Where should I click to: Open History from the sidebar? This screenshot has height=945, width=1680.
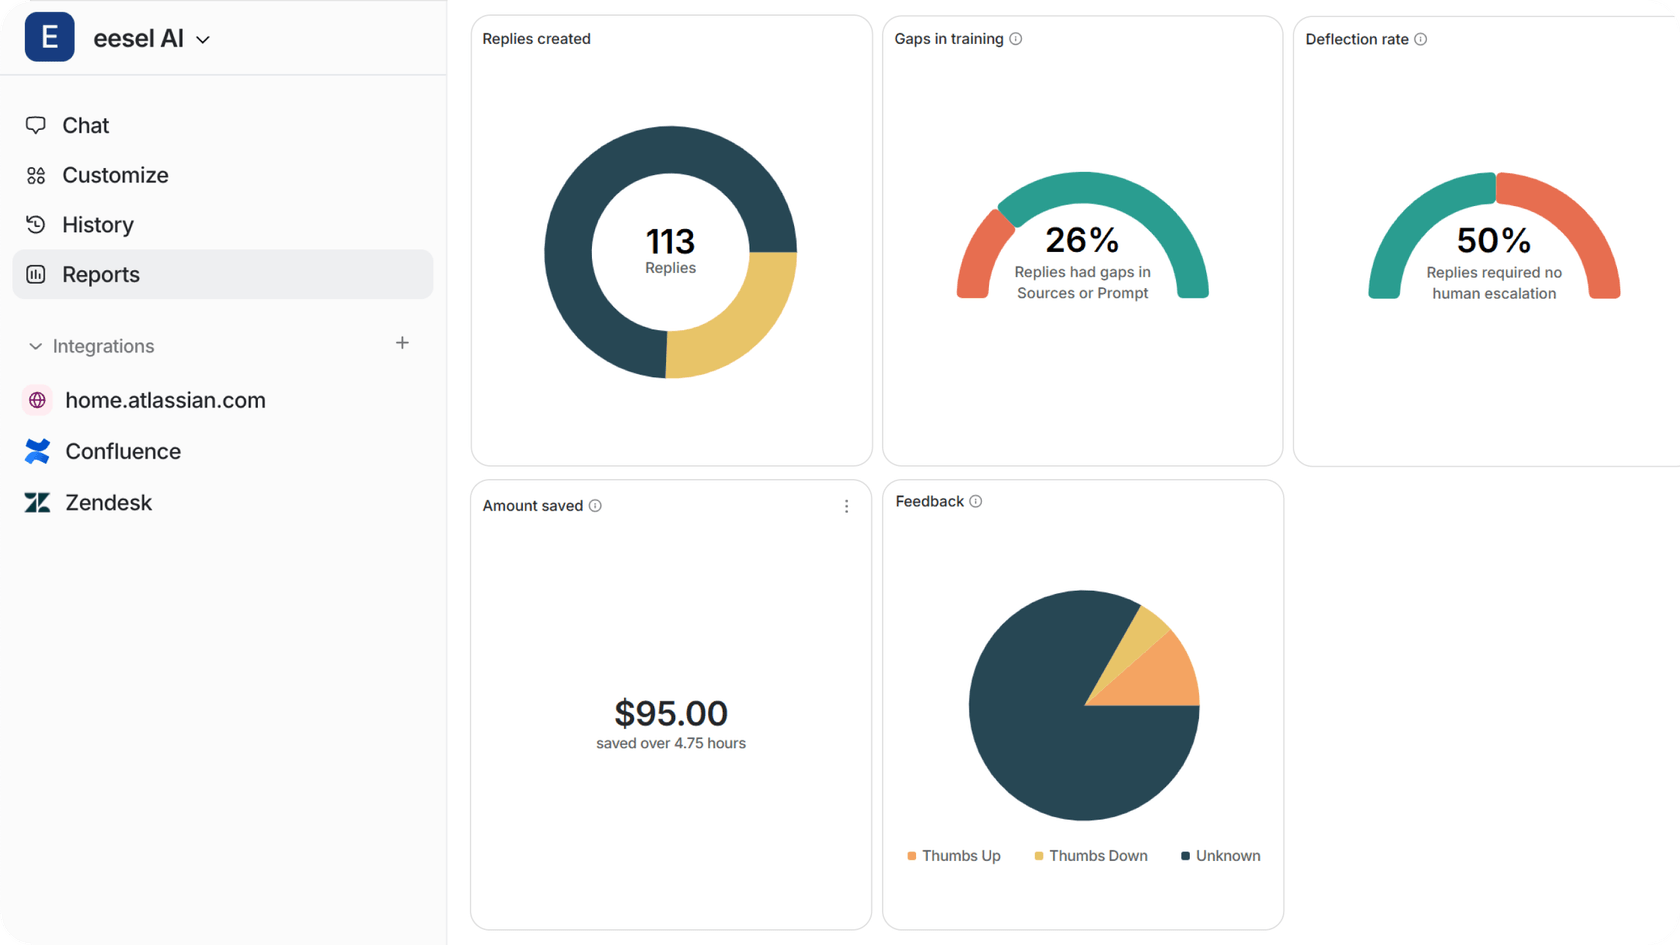coord(97,225)
